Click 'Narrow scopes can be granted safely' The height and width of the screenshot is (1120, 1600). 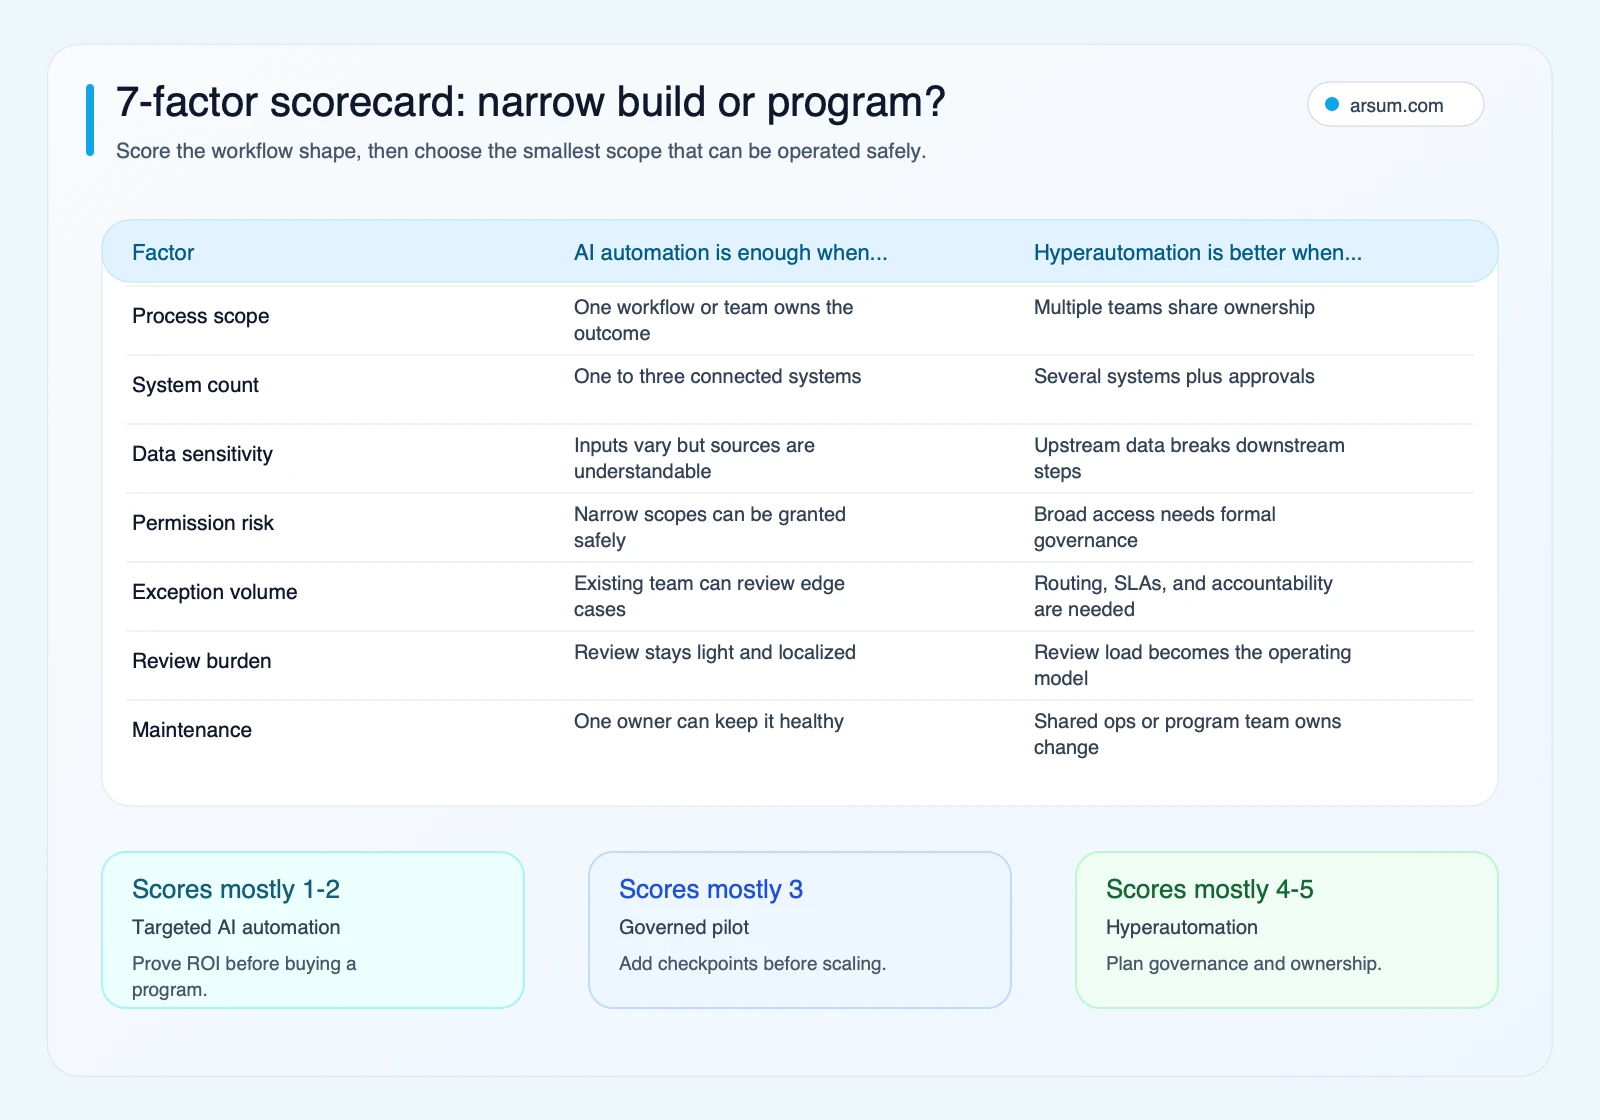tap(710, 527)
